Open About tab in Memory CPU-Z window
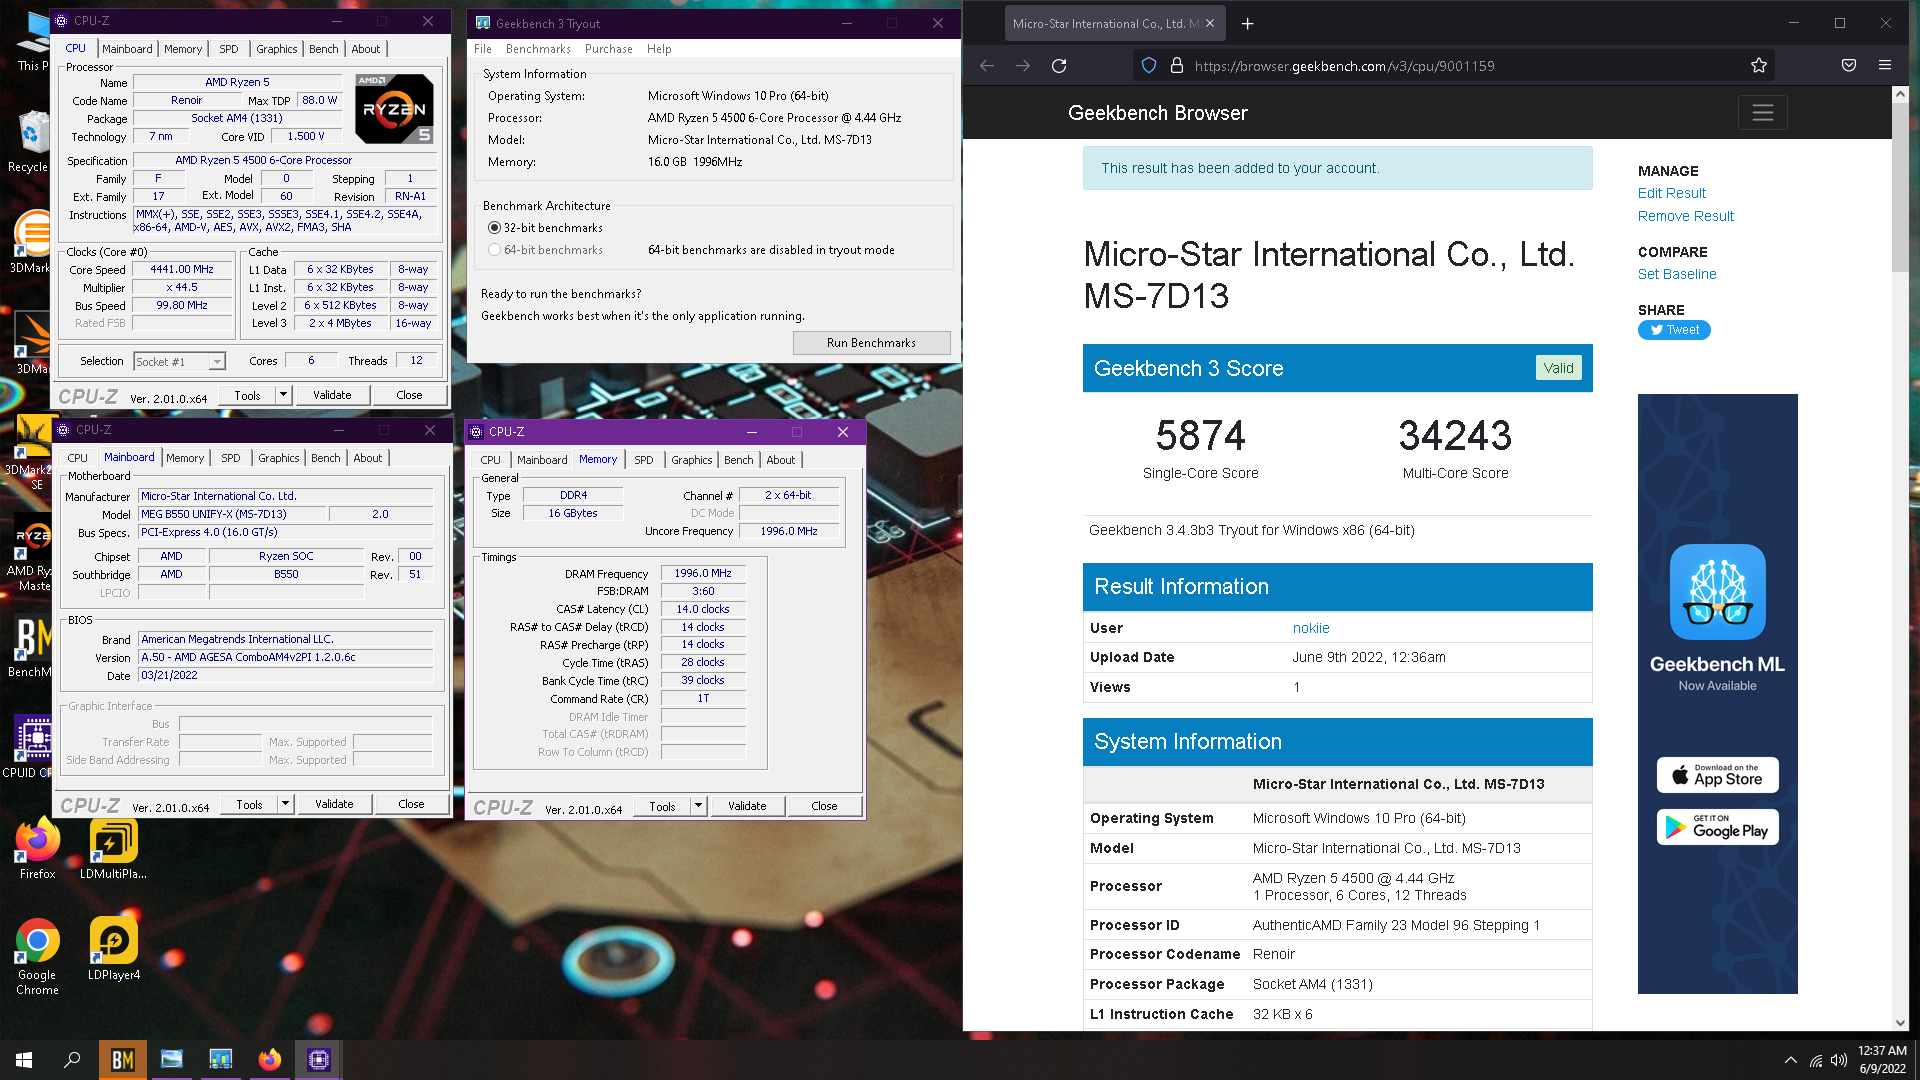The width and height of the screenshot is (1920, 1080). [x=781, y=460]
